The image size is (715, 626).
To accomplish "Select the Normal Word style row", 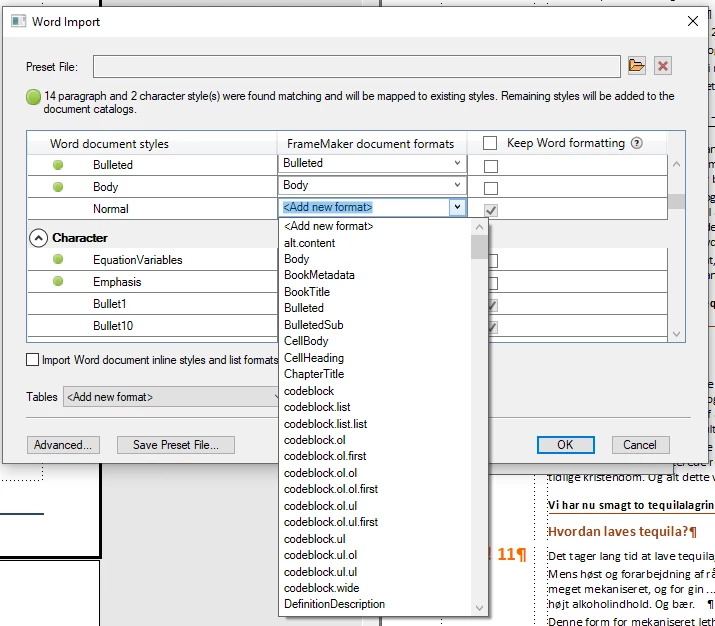I will (152, 209).
